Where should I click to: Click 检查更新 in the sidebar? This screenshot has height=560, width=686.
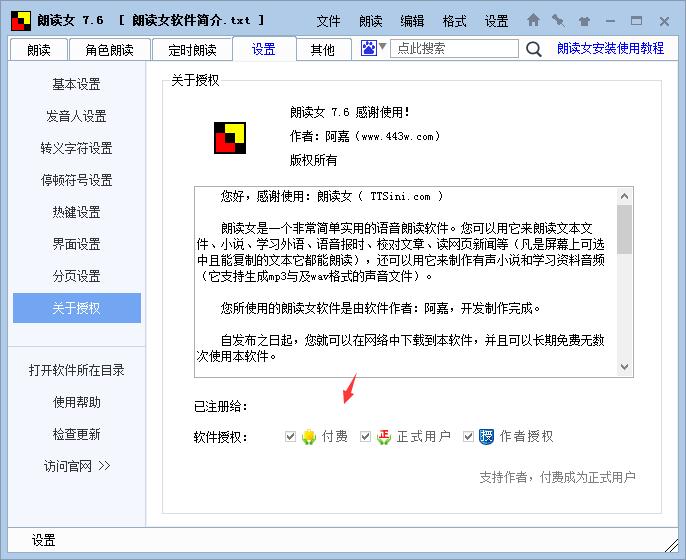[x=77, y=434]
